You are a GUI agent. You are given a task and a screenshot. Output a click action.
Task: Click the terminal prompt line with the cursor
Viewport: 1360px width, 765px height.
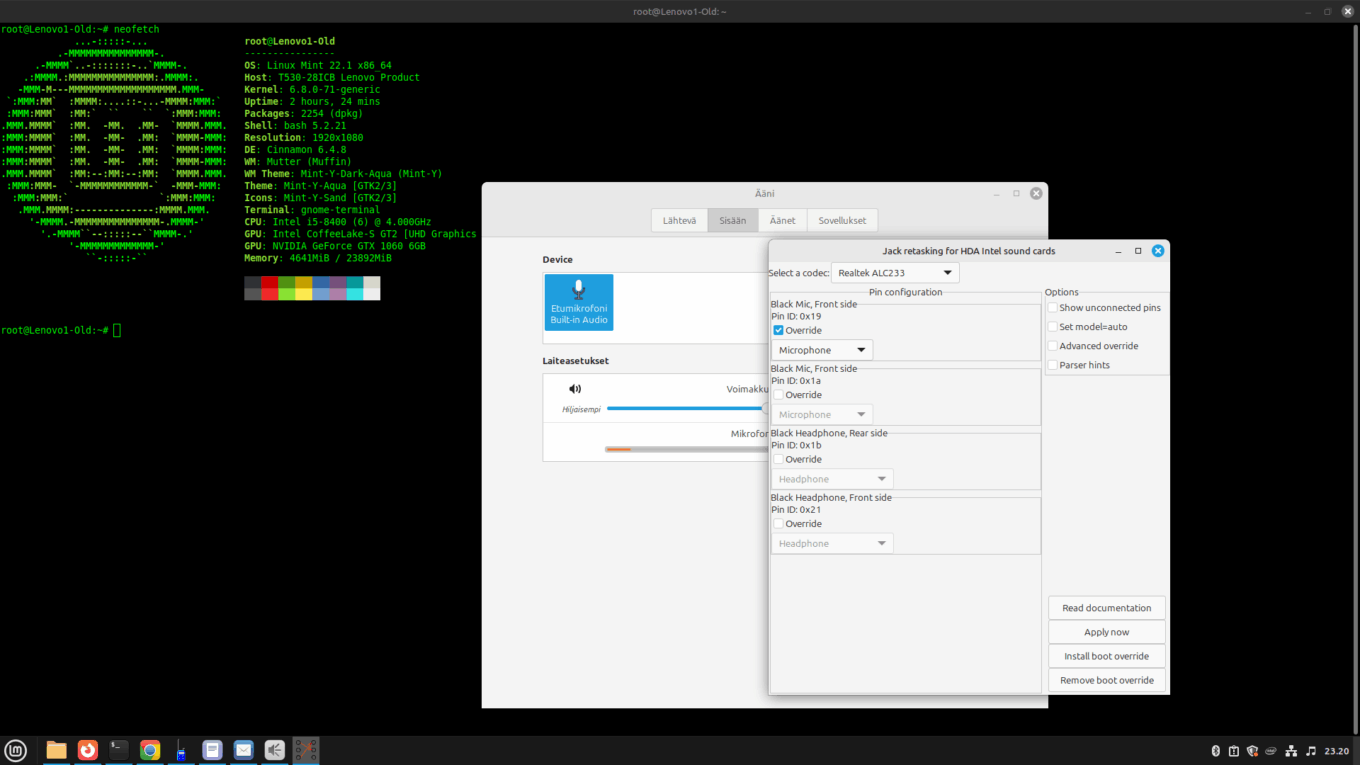coord(60,330)
